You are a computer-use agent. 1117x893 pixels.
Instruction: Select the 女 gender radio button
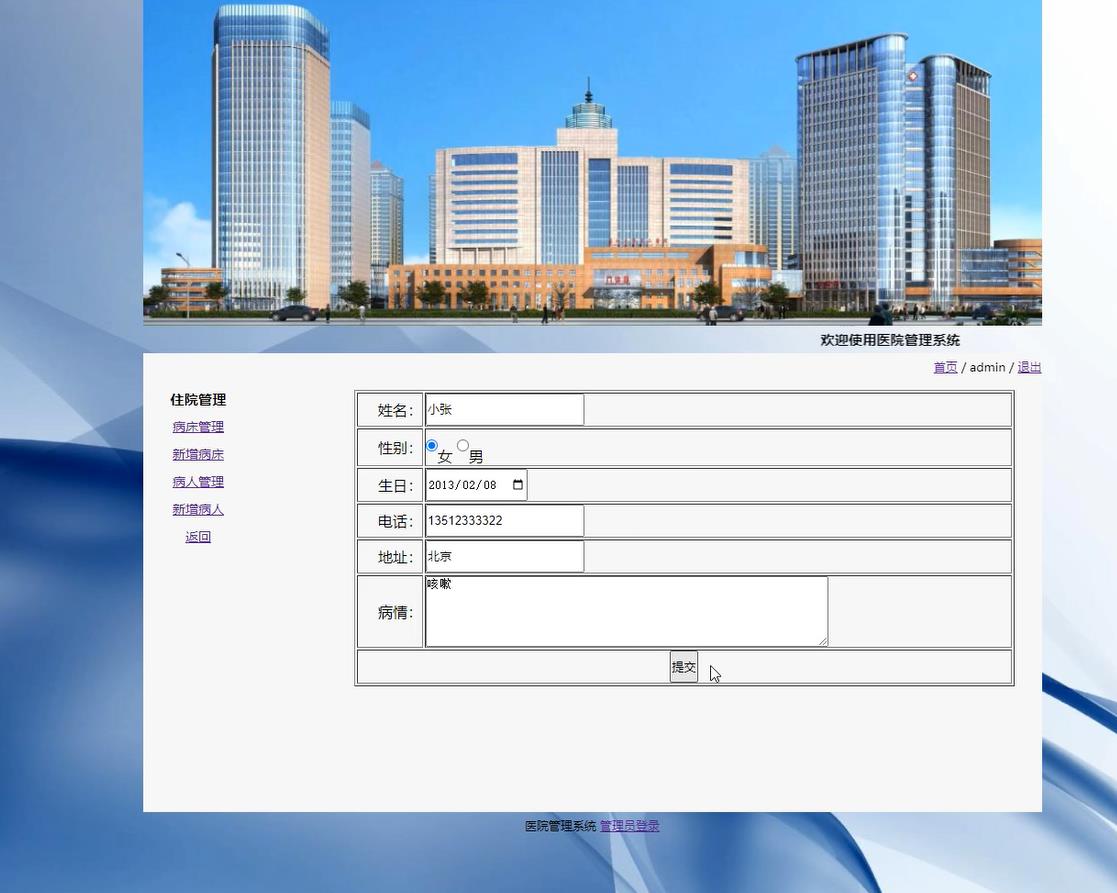click(x=432, y=446)
